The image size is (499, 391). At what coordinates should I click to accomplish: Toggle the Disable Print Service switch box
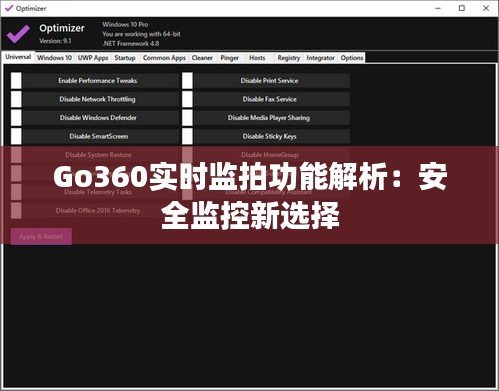187,81
